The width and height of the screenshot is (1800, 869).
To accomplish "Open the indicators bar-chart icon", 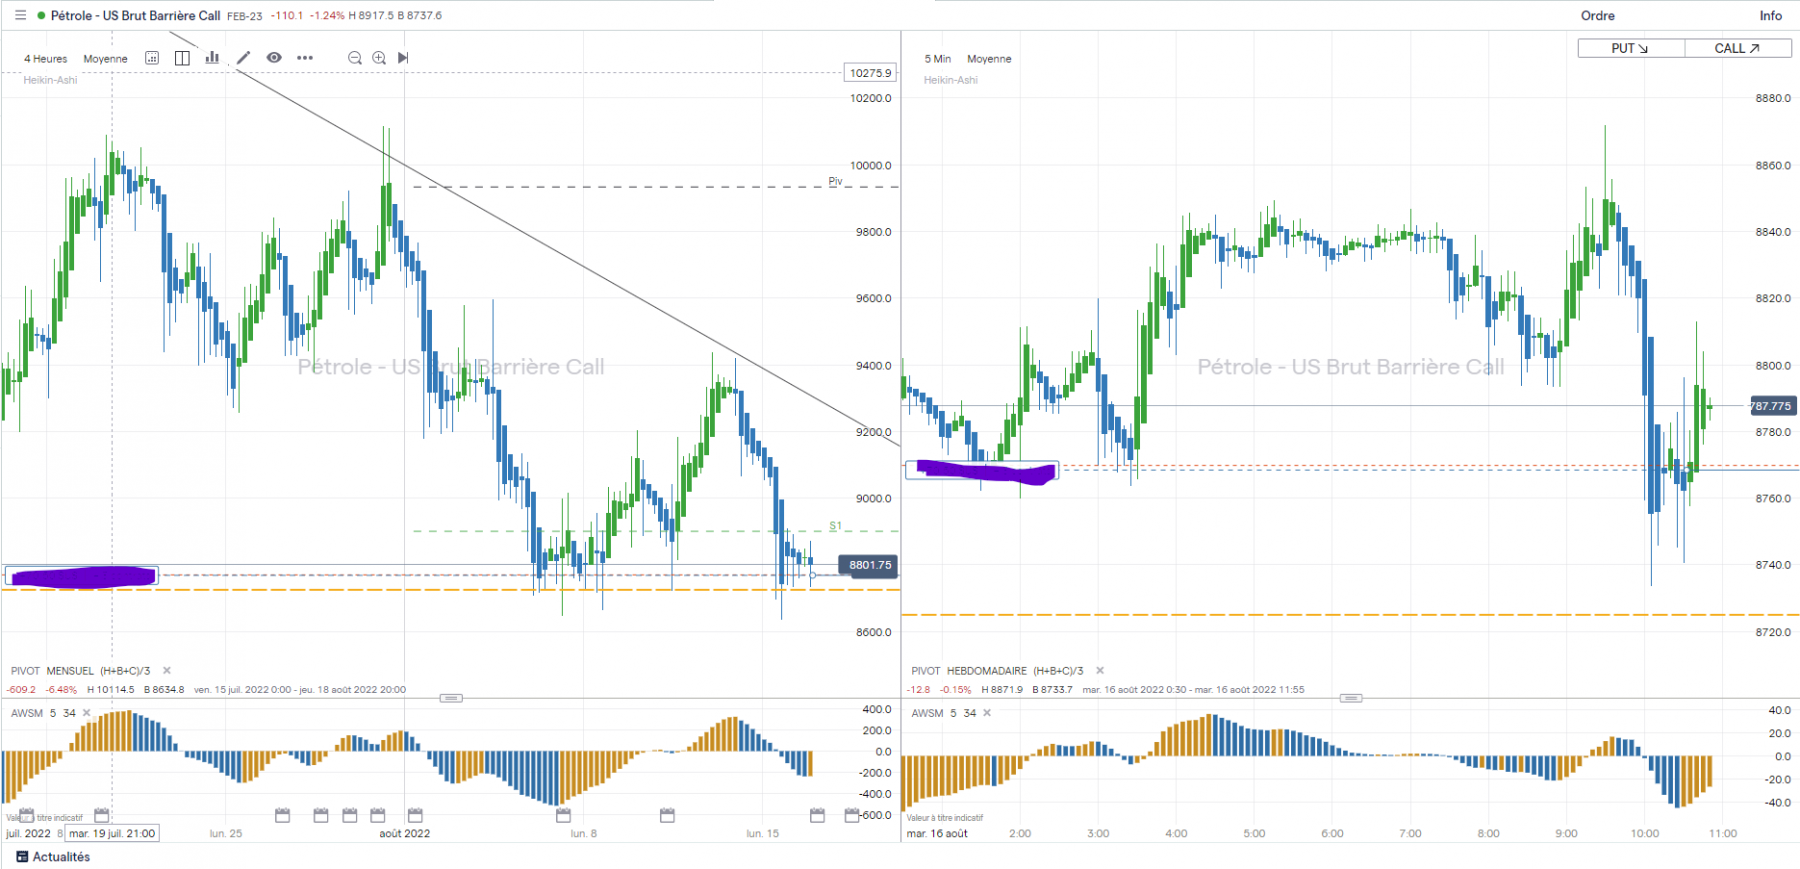I will pyautogui.click(x=212, y=58).
